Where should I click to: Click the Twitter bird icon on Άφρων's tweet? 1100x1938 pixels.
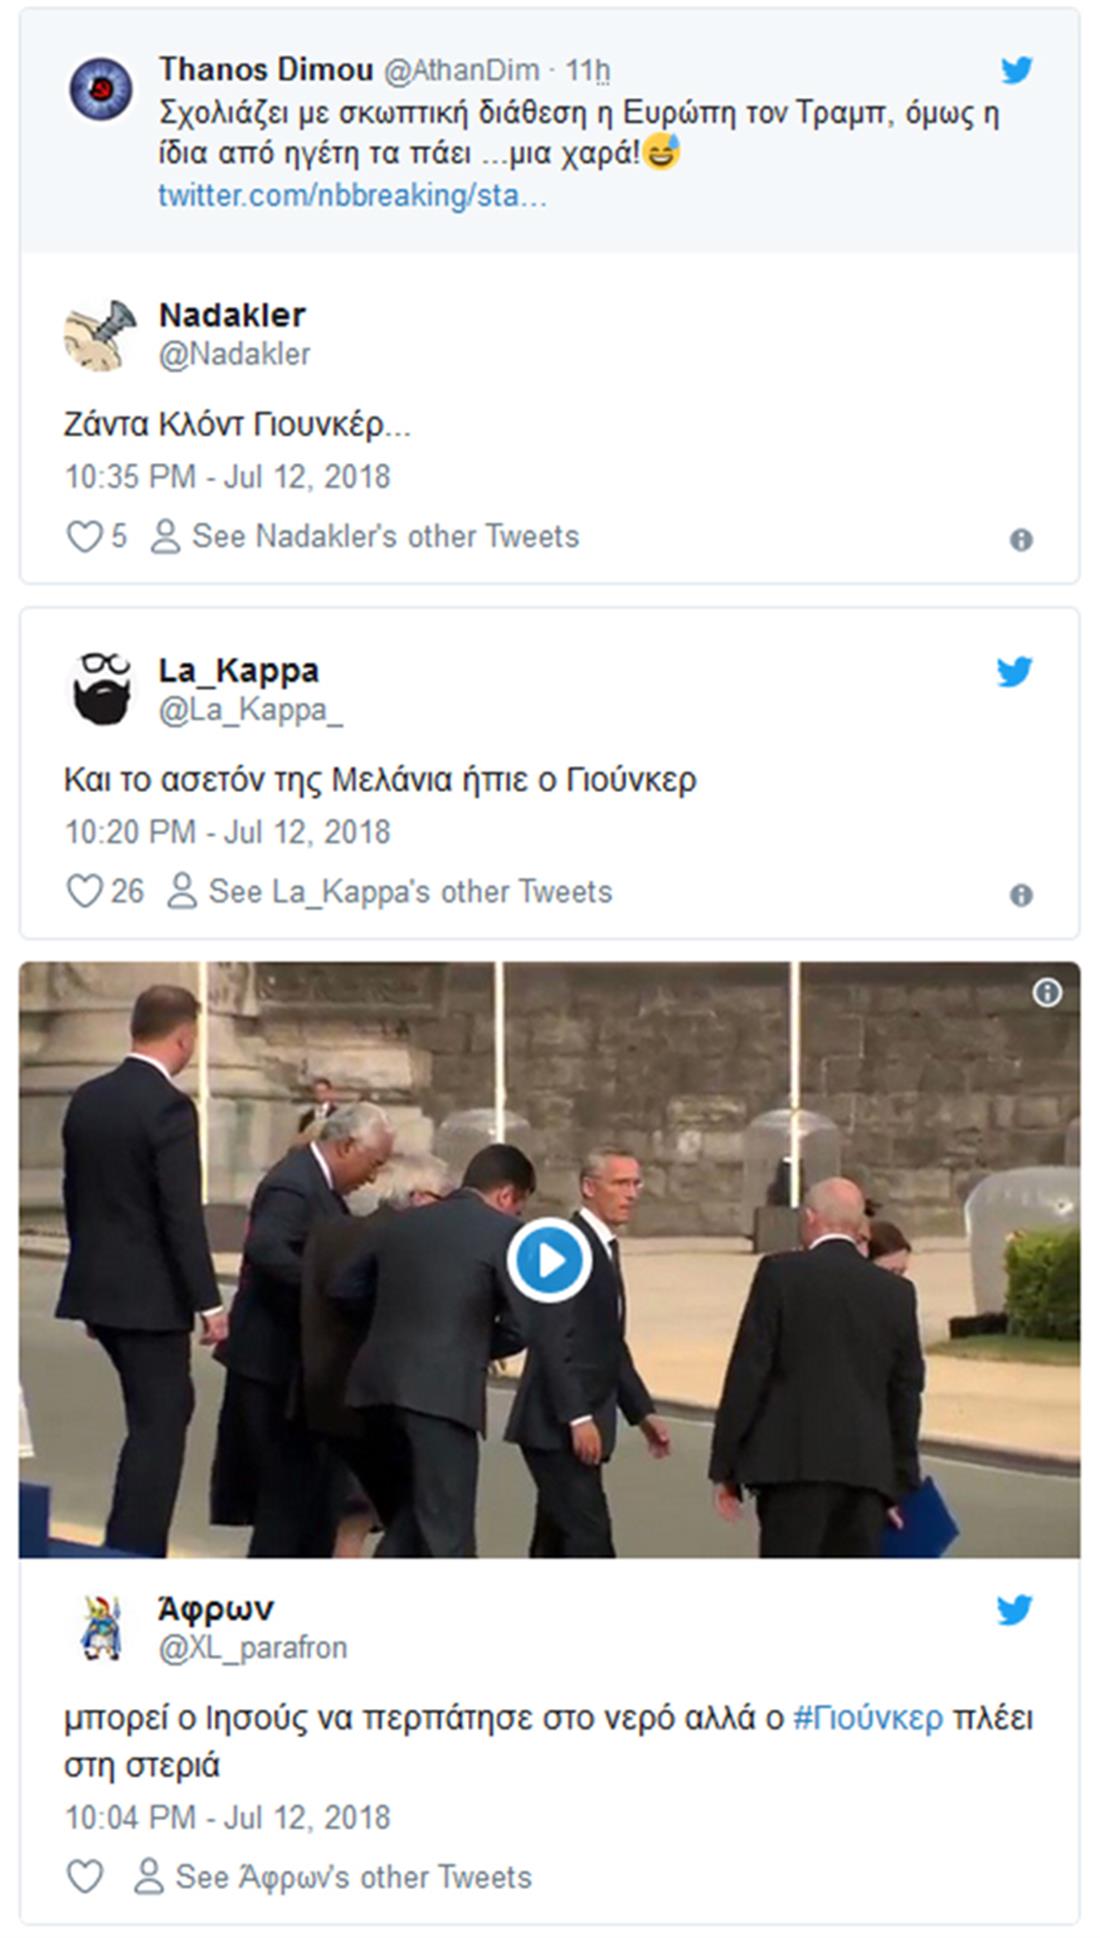[x=1013, y=1610]
